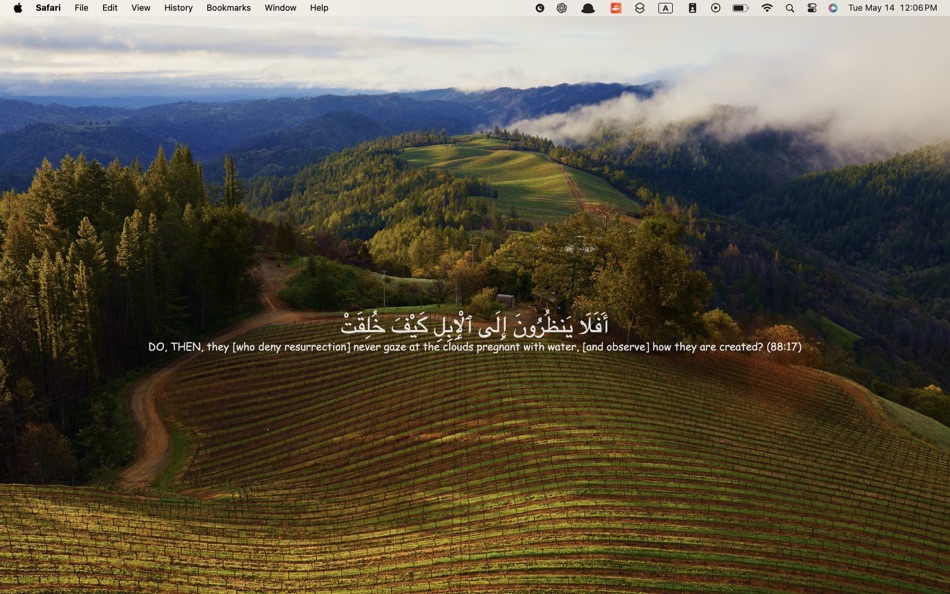Click the orange hand app icon in menu bar

(x=616, y=8)
